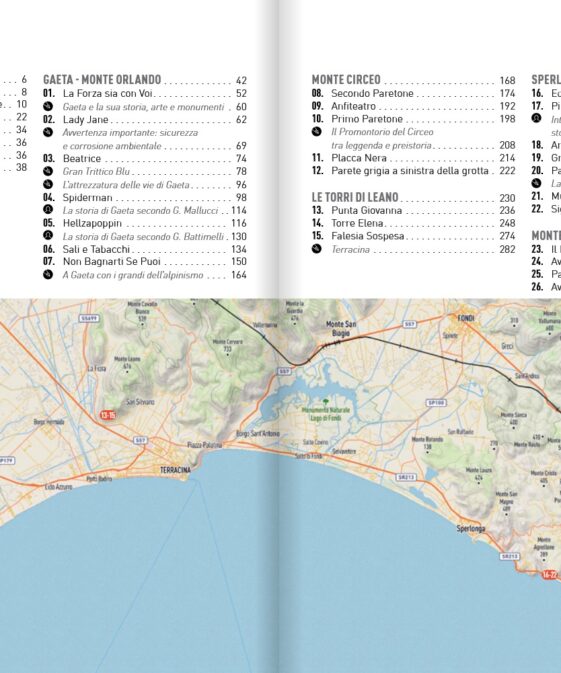The image size is (561, 673).
Task: Click the SR213 road sign near Salto di Fondi
Action: pyautogui.click(x=405, y=477)
